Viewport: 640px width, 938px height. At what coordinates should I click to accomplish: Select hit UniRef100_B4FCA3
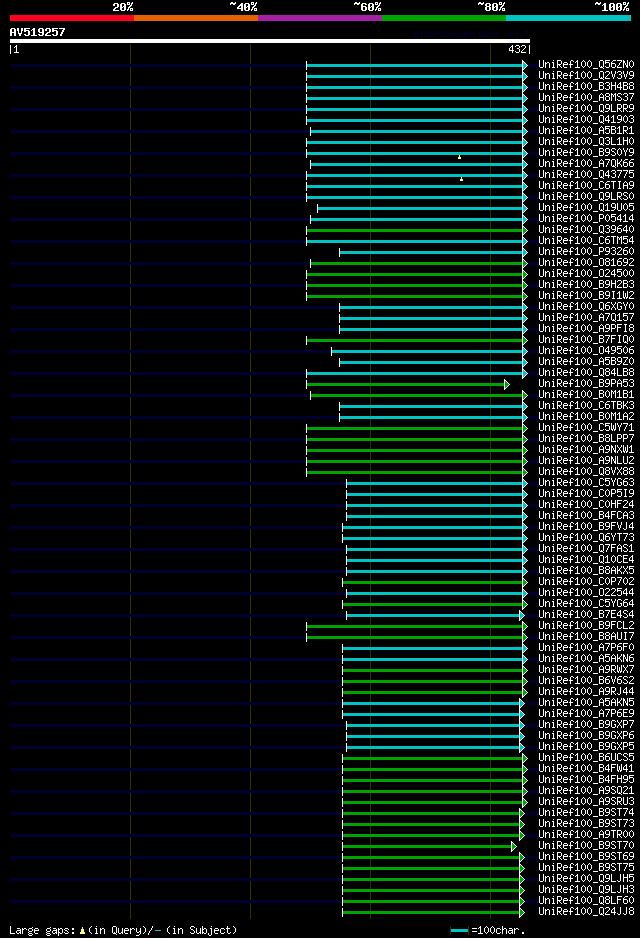[x=586, y=516]
